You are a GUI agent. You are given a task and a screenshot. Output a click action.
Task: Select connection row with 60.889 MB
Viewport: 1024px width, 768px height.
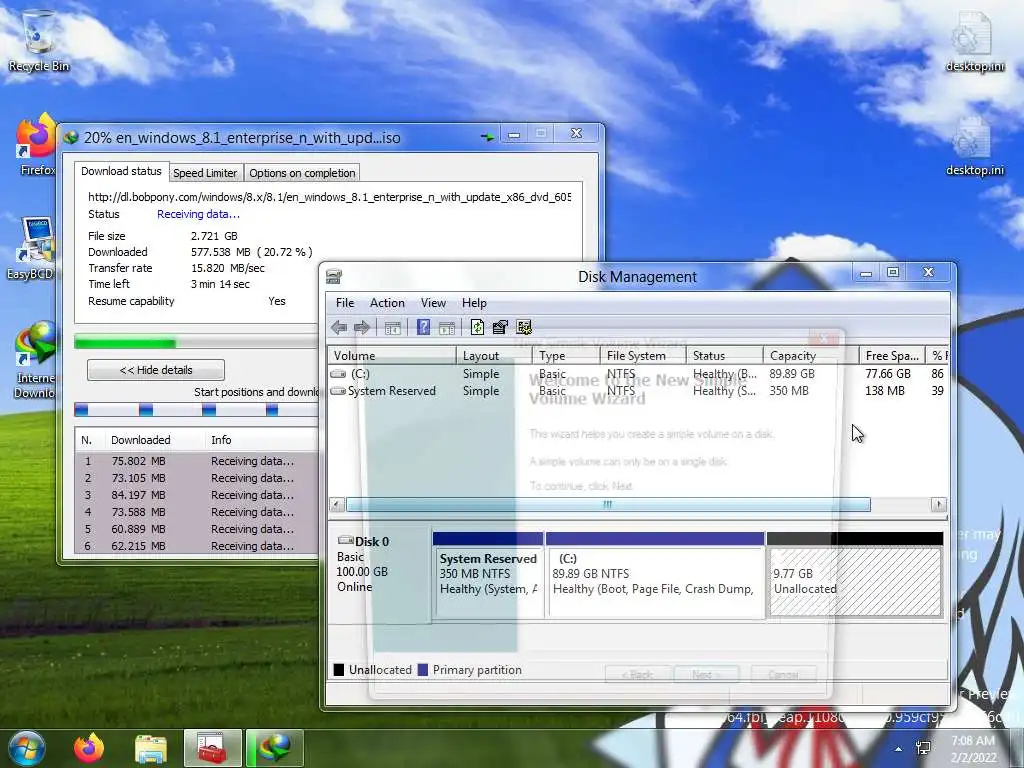pos(196,529)
